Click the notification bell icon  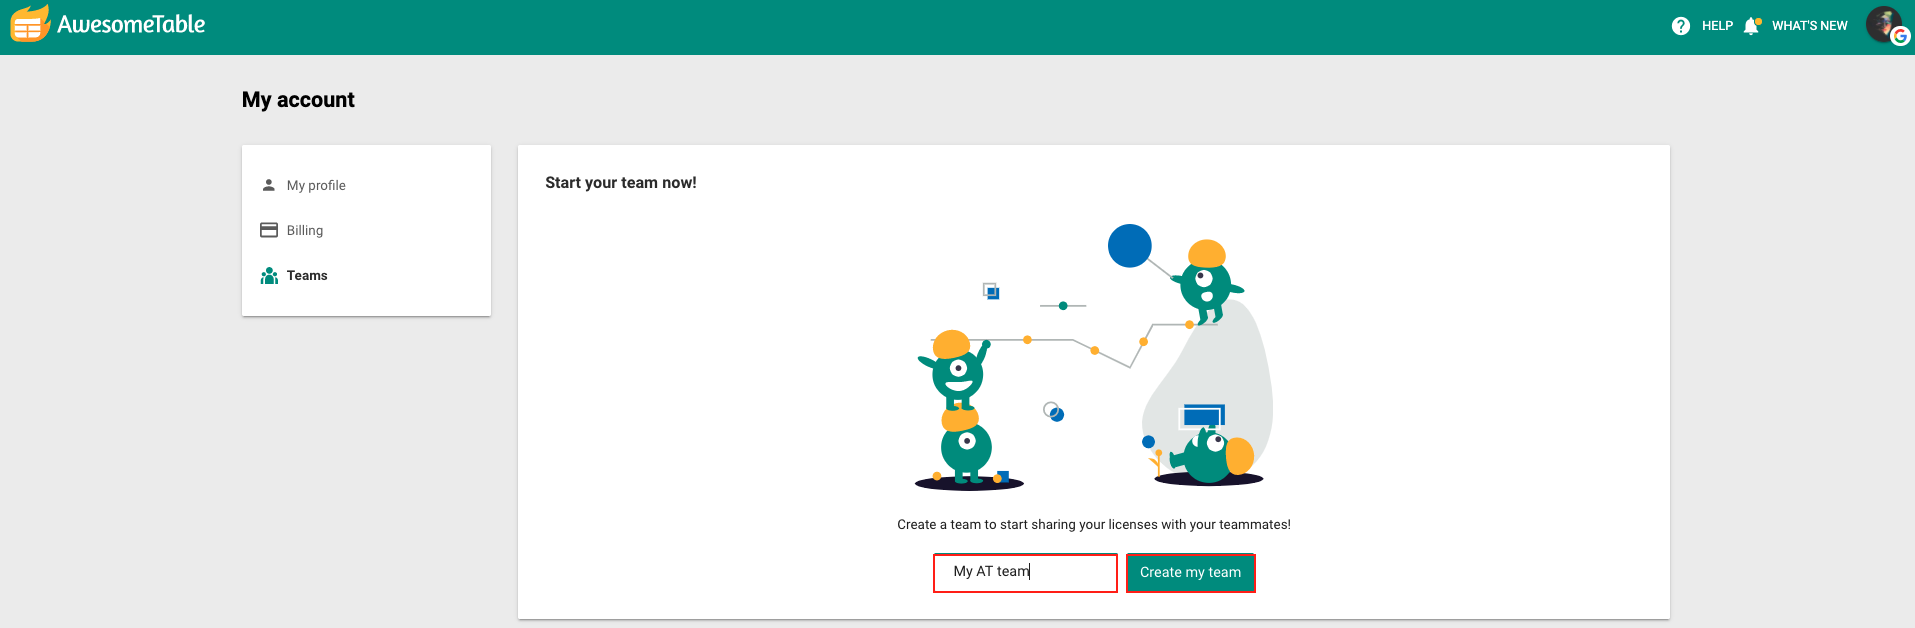(x=1751, y=26)
